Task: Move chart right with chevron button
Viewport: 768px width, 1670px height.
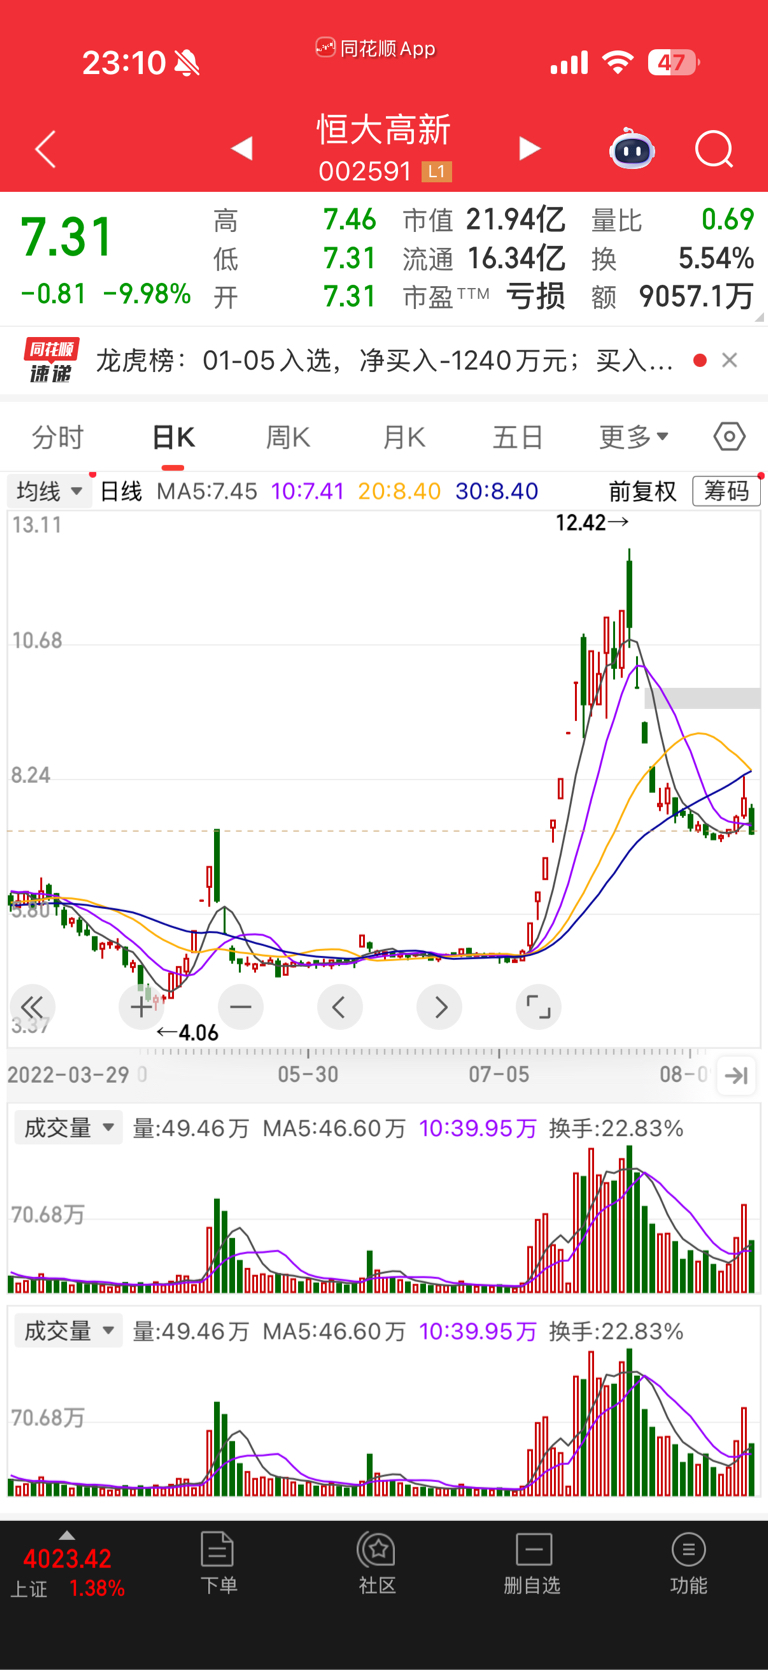Action: pos(440,1007)
